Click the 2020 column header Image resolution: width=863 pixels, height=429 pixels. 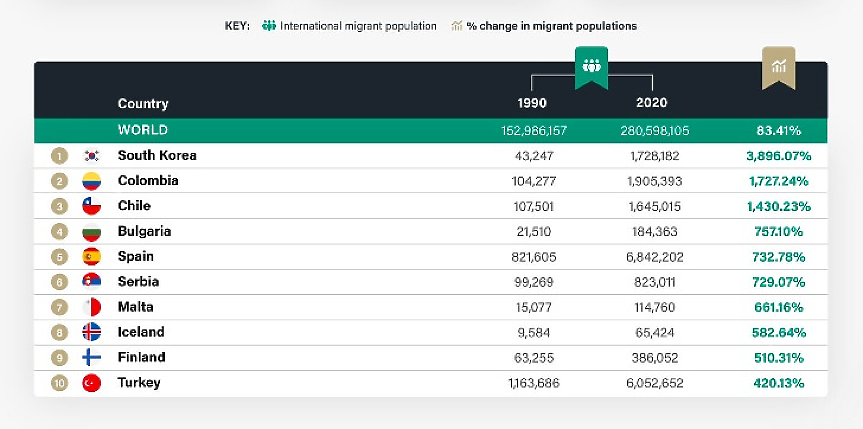pyautogui.click(x=652, y=103)
